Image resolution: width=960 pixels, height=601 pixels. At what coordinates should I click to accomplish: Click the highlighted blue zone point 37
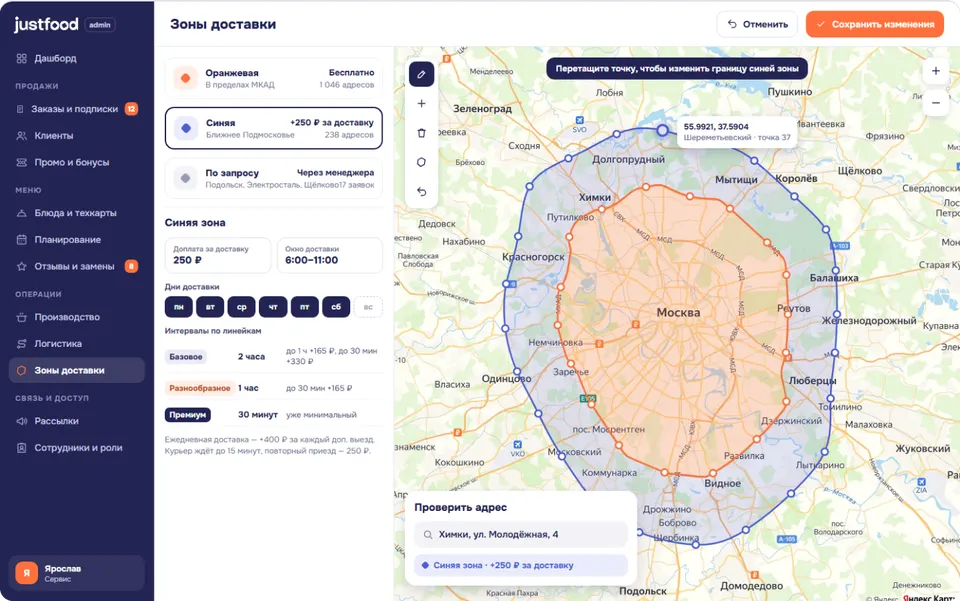662,130
